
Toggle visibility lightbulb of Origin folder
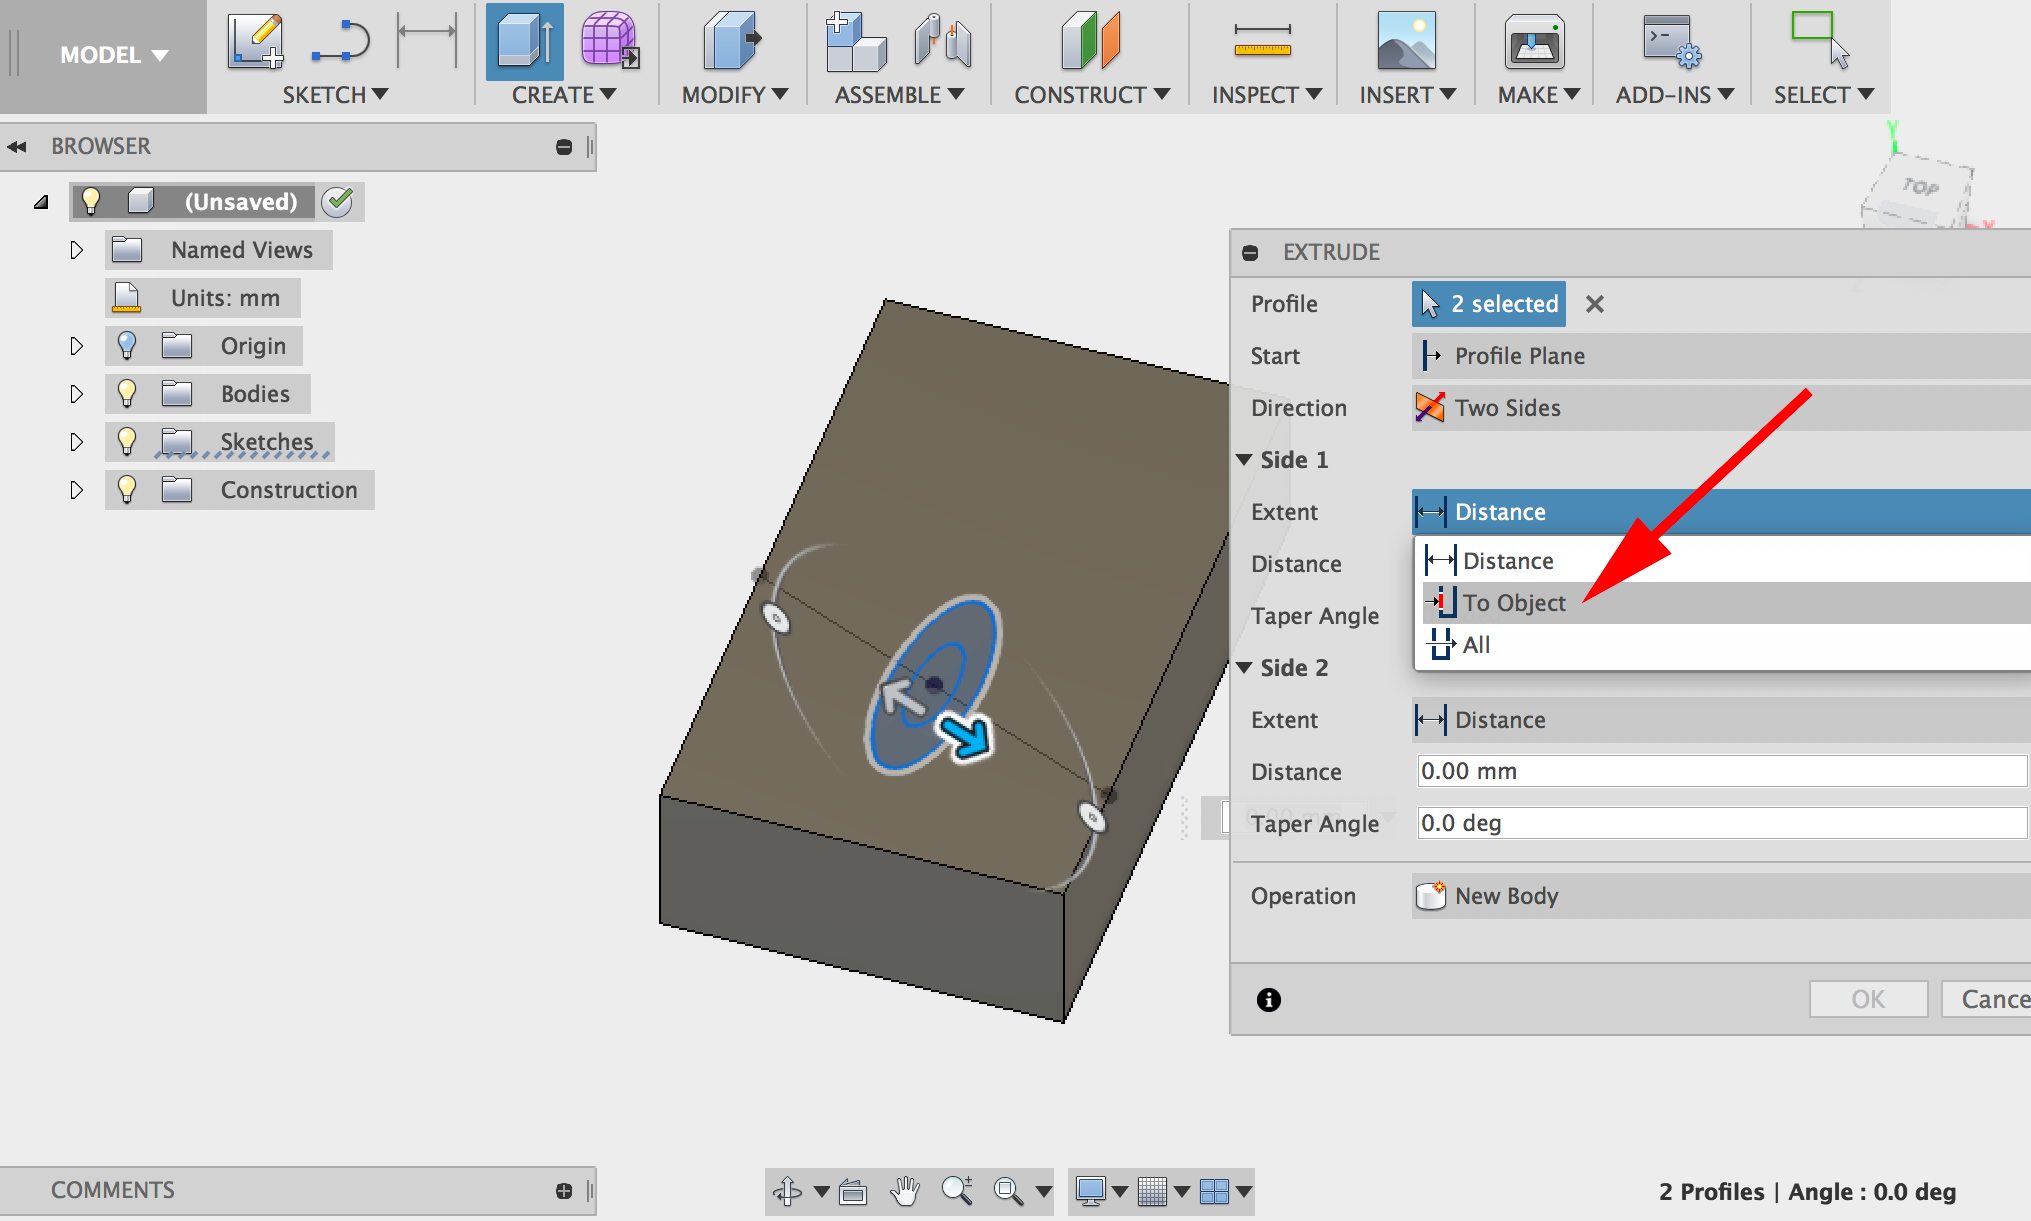click(x=127, y=345)
